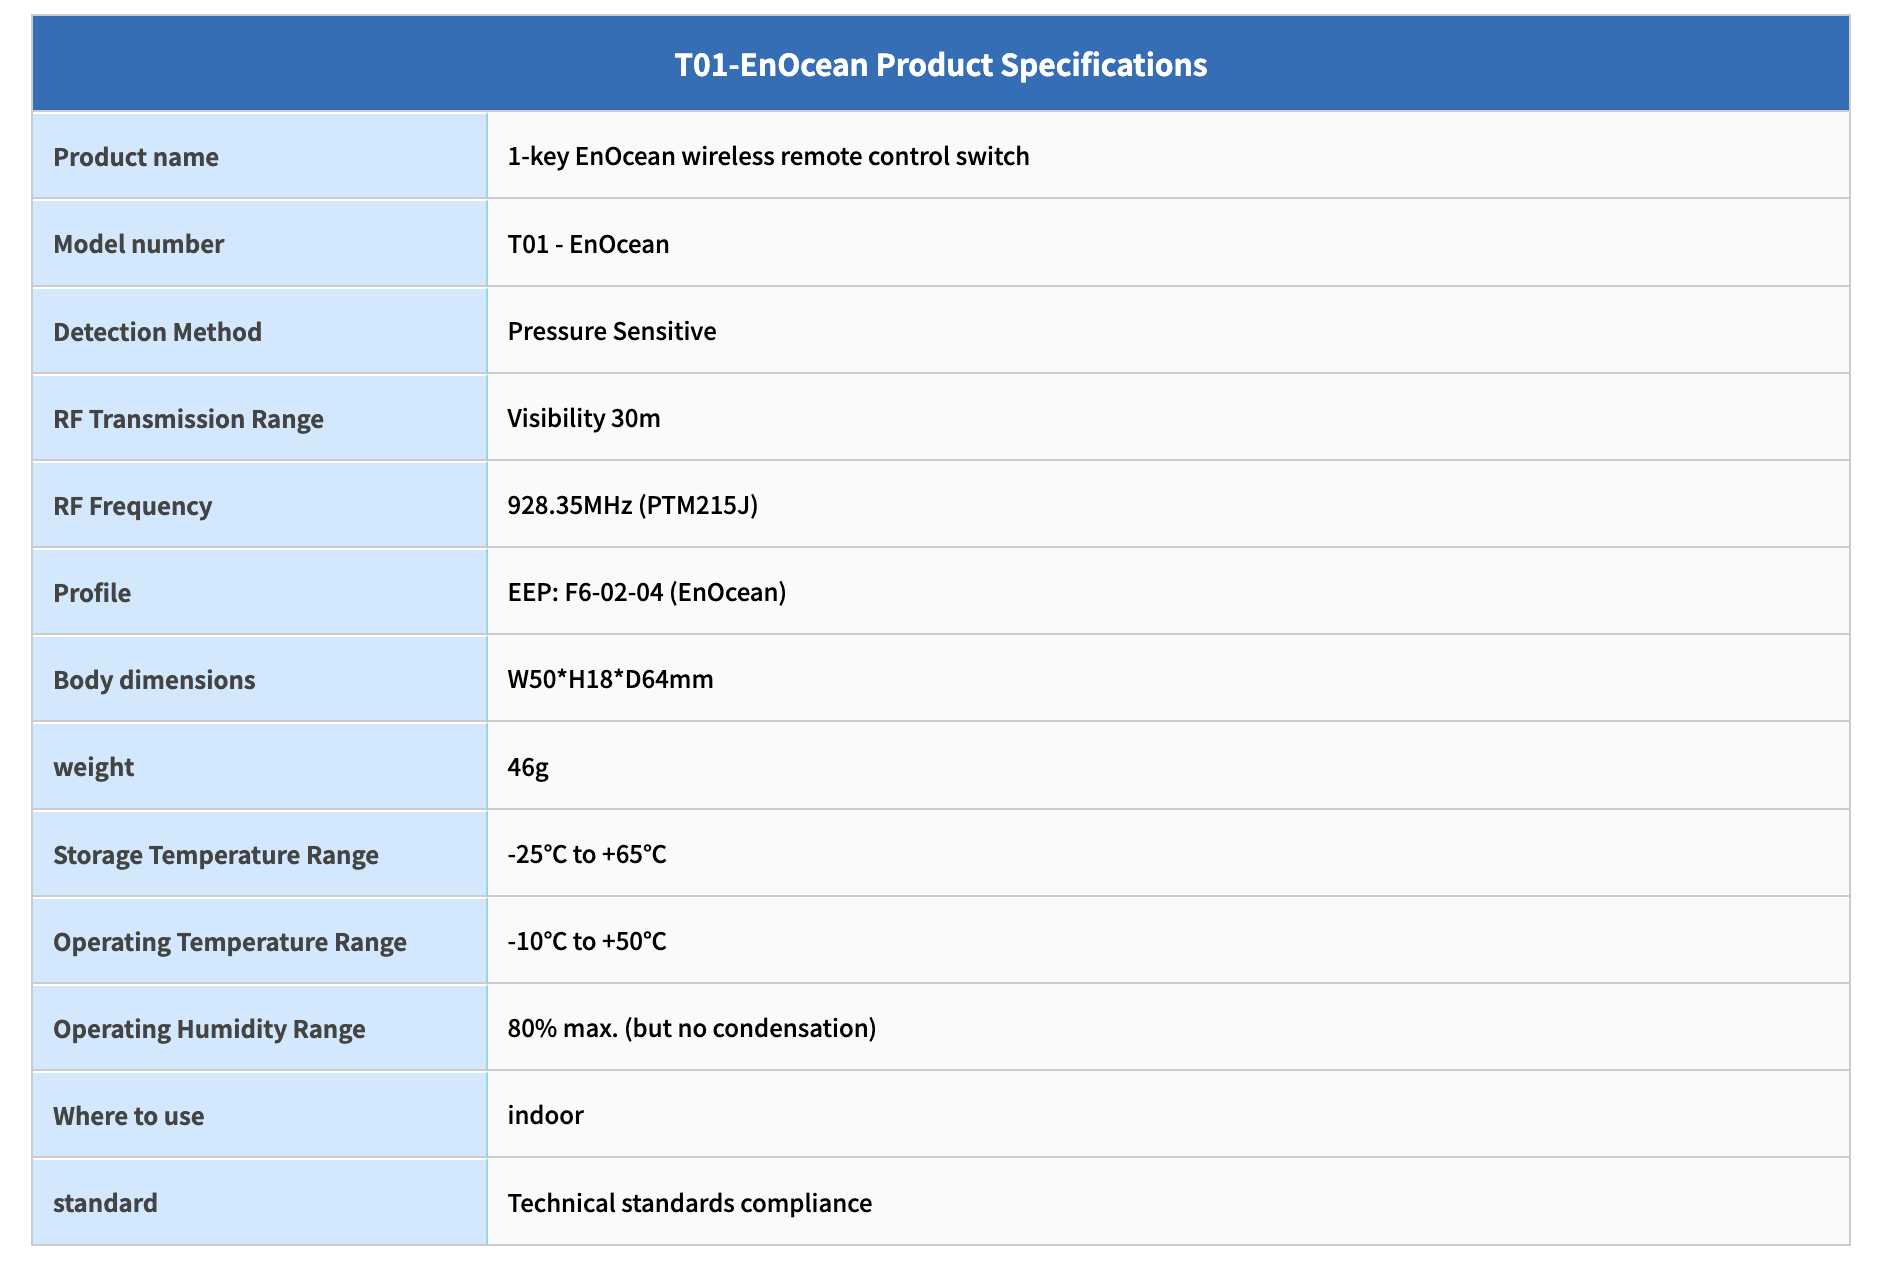Click the 'W50*H18*D64mm' value
Screen dimensions: 1892x1278
(610, 680)
